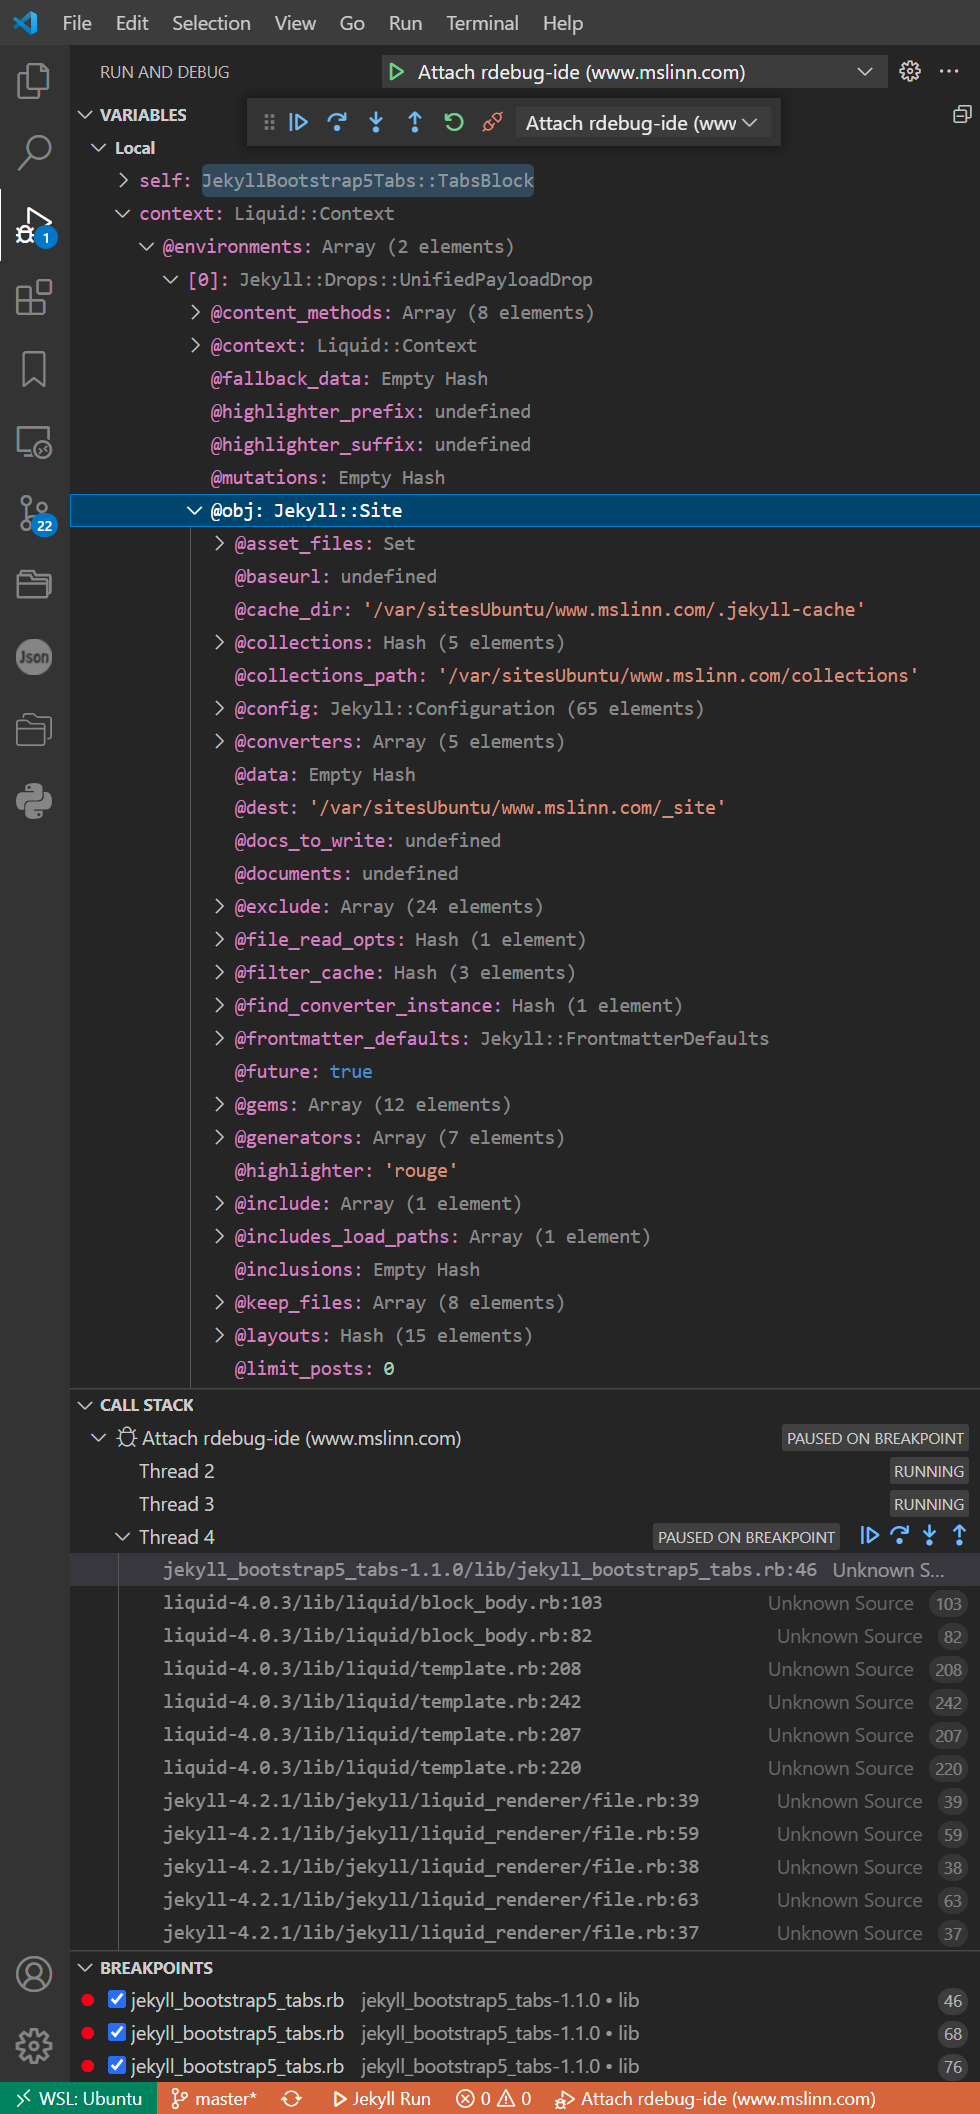Open the Selection menu
This screenshot has width=980, height=2114.
(211, 23)
